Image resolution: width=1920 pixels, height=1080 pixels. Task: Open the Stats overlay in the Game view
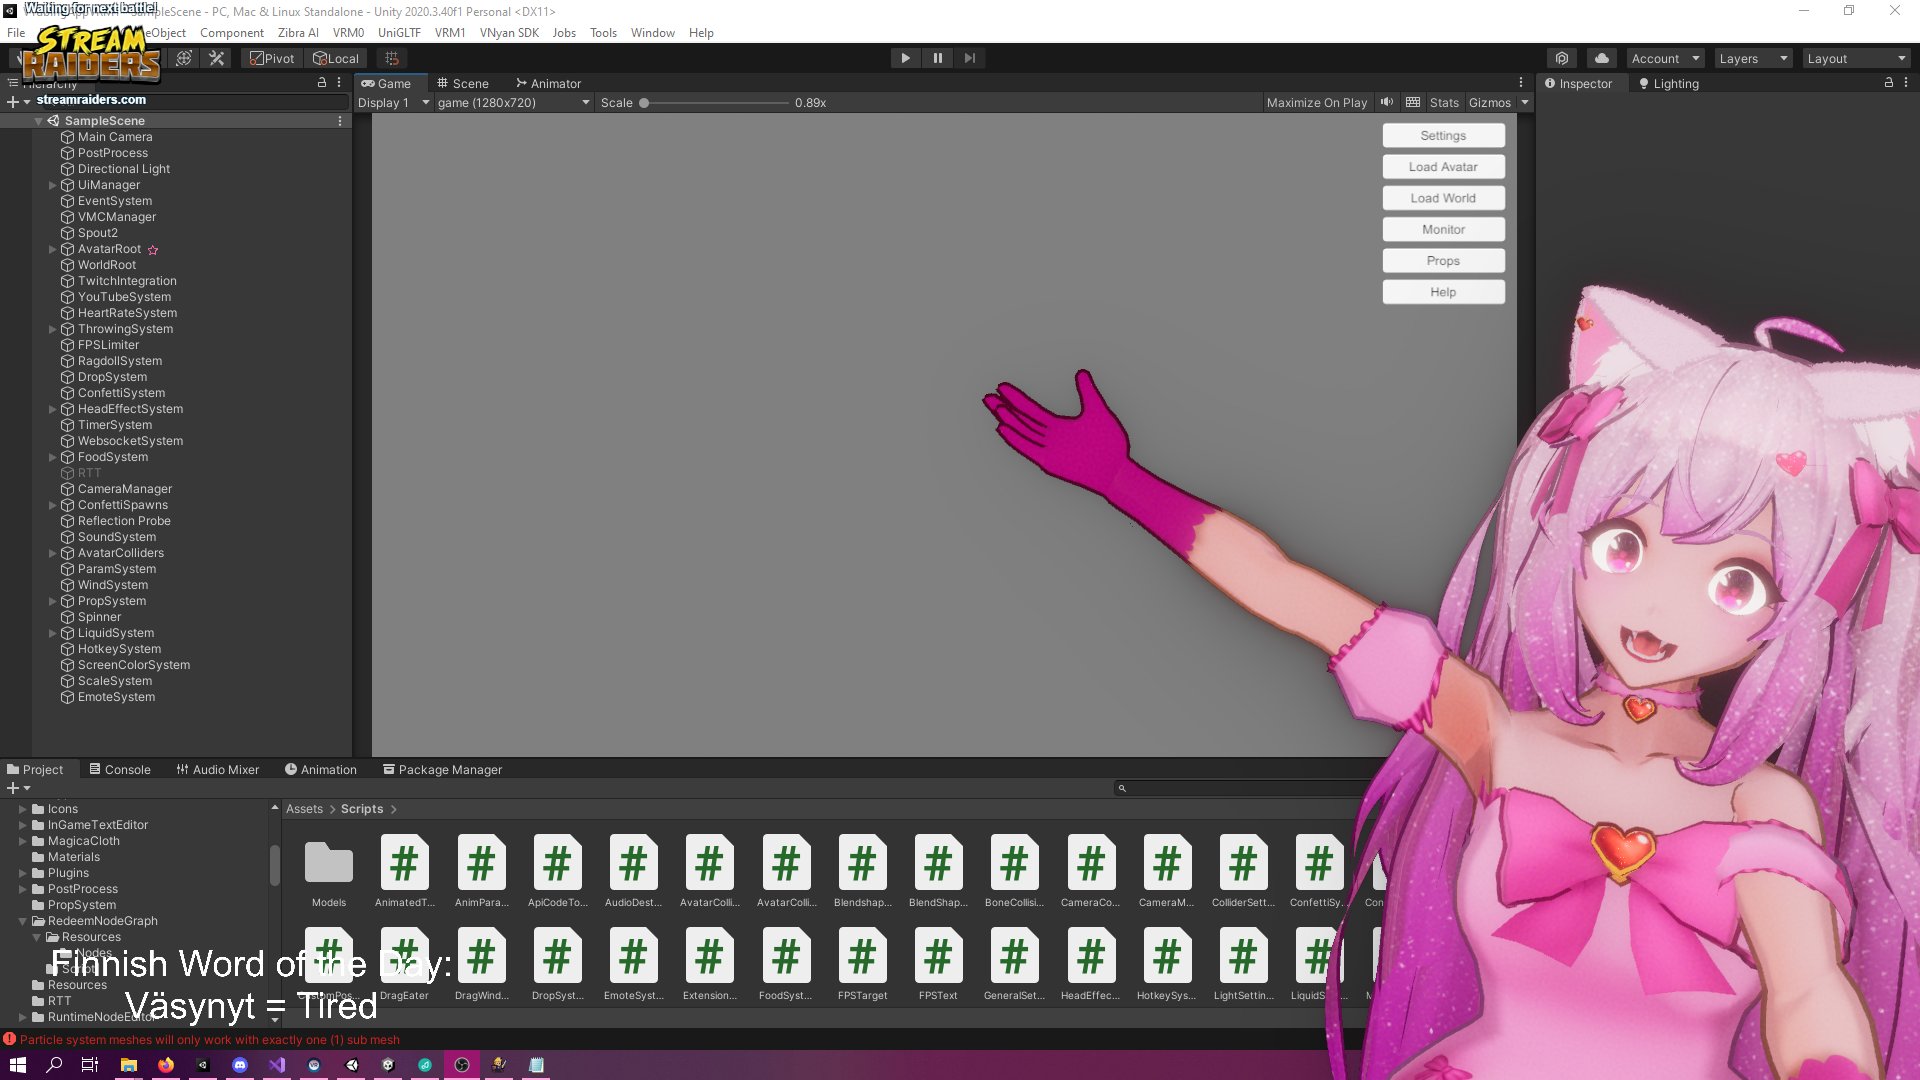pyautogui.click(x=1443, y=102)
